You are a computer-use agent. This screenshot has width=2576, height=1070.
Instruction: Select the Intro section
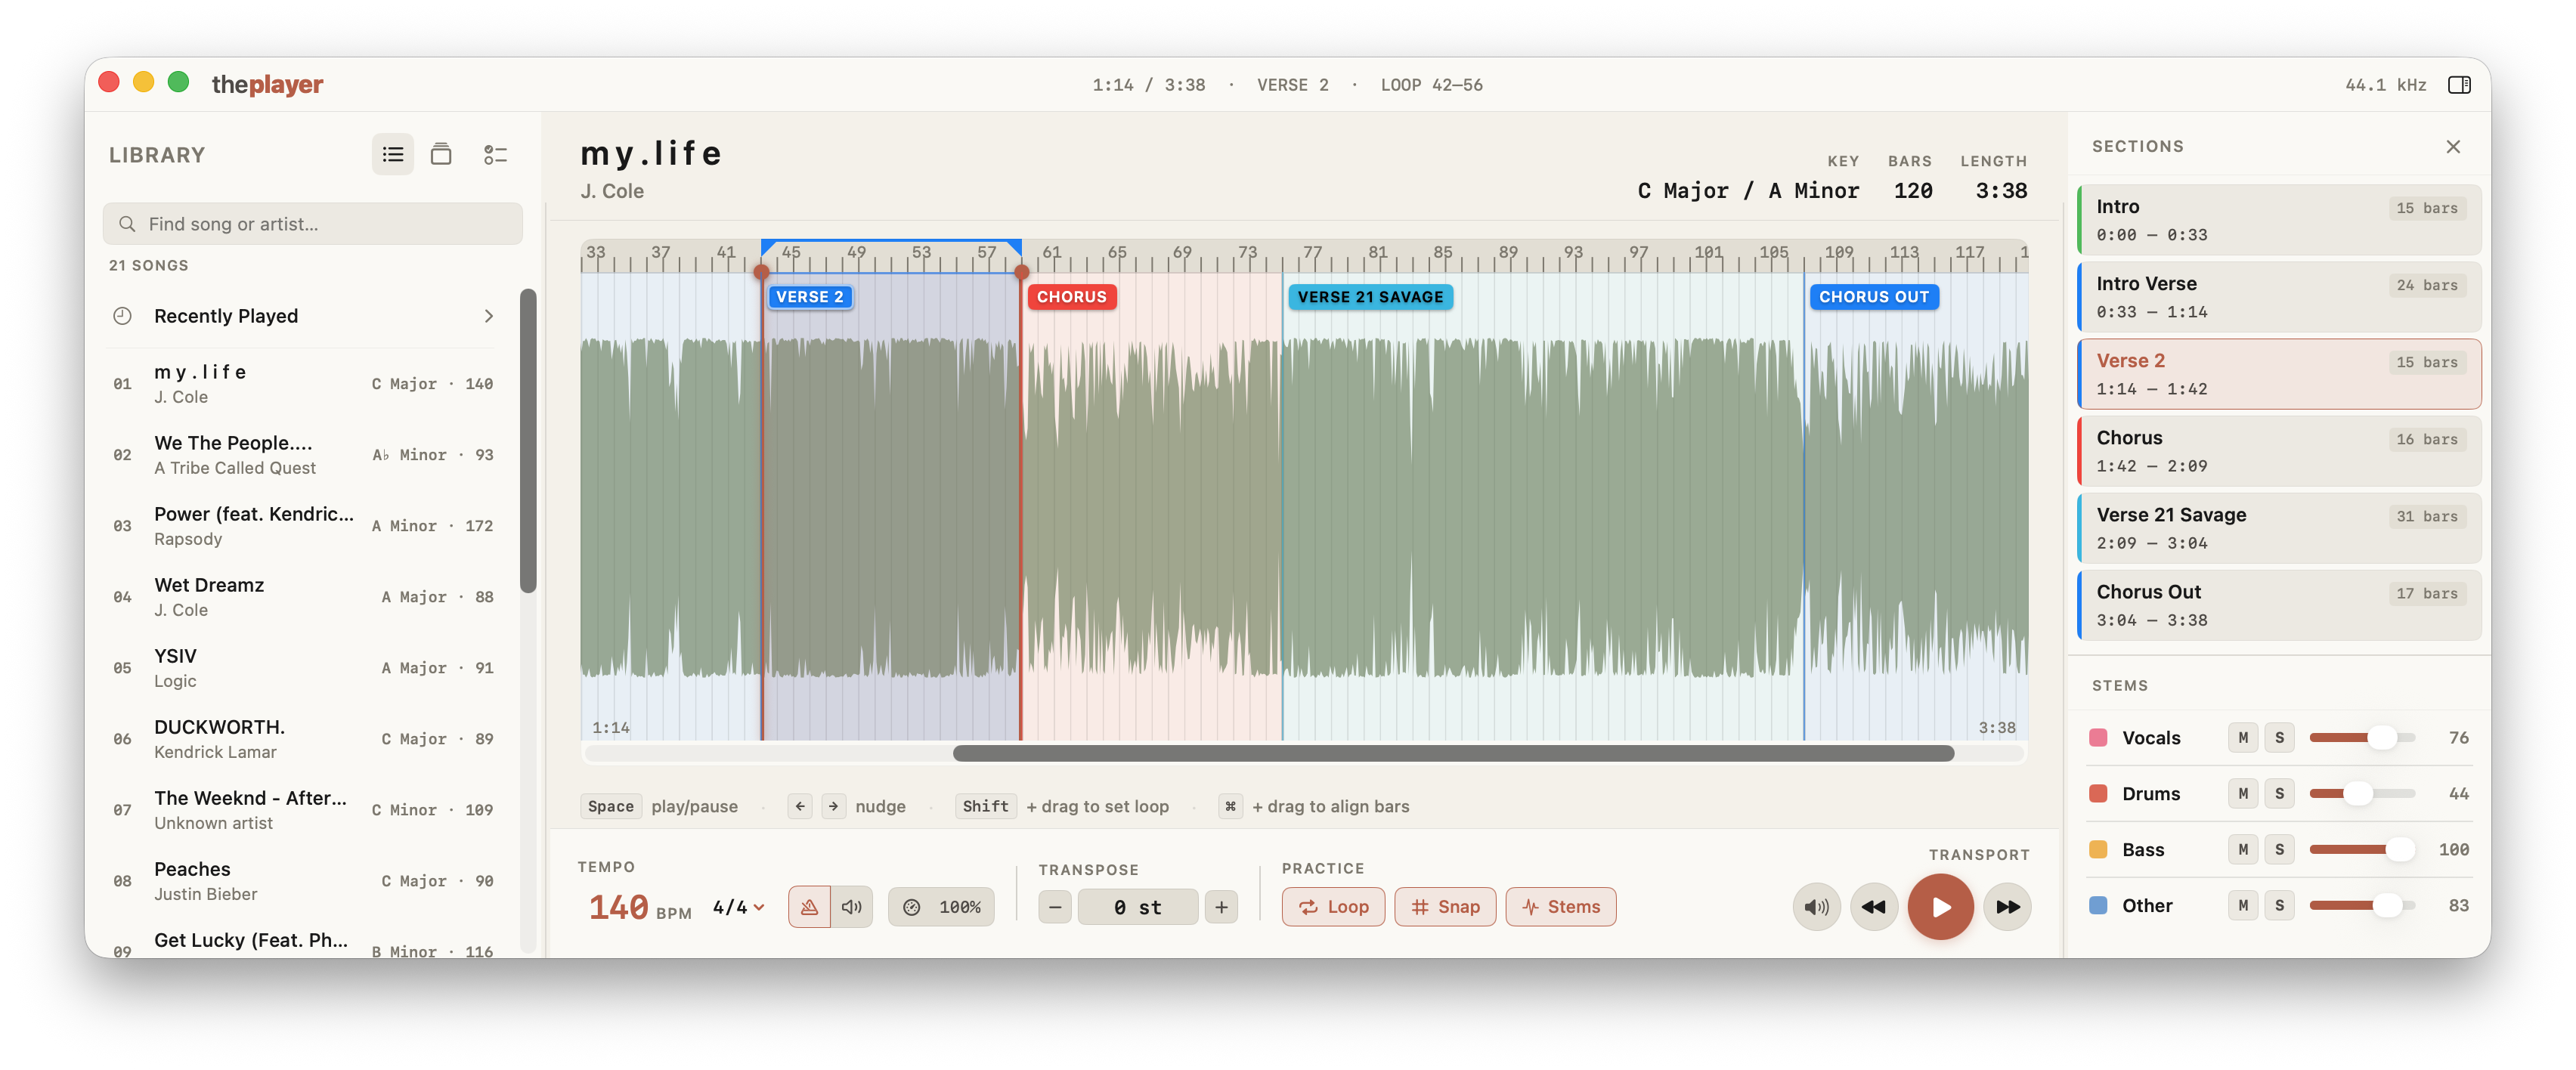[2279, 220]
